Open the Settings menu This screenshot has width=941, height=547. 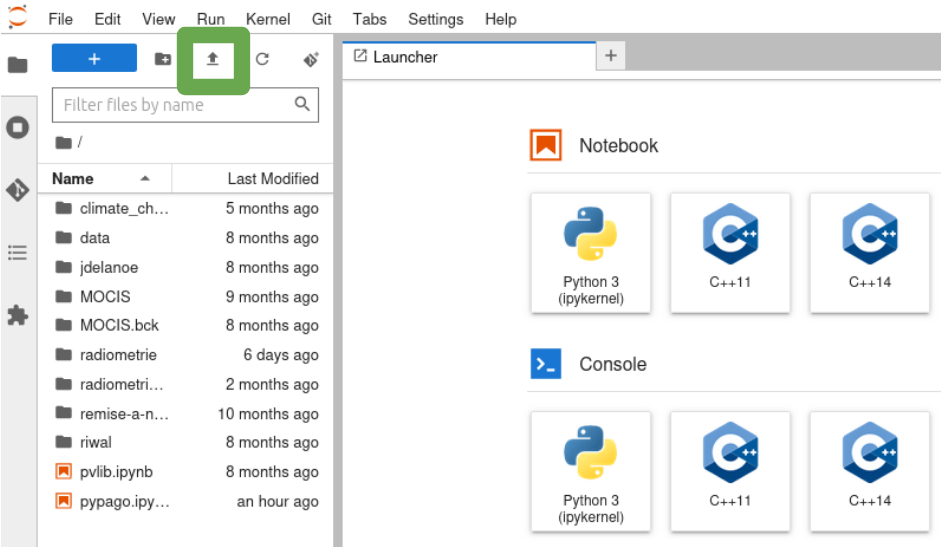436,19
